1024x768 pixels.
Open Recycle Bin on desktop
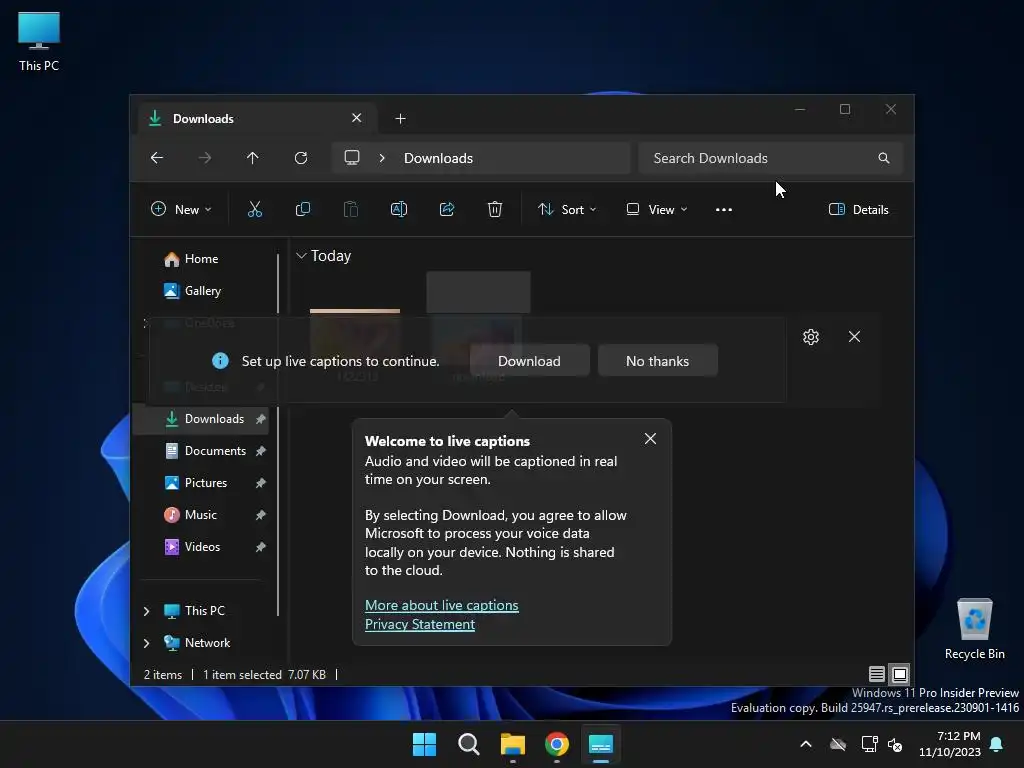[974, 629]
